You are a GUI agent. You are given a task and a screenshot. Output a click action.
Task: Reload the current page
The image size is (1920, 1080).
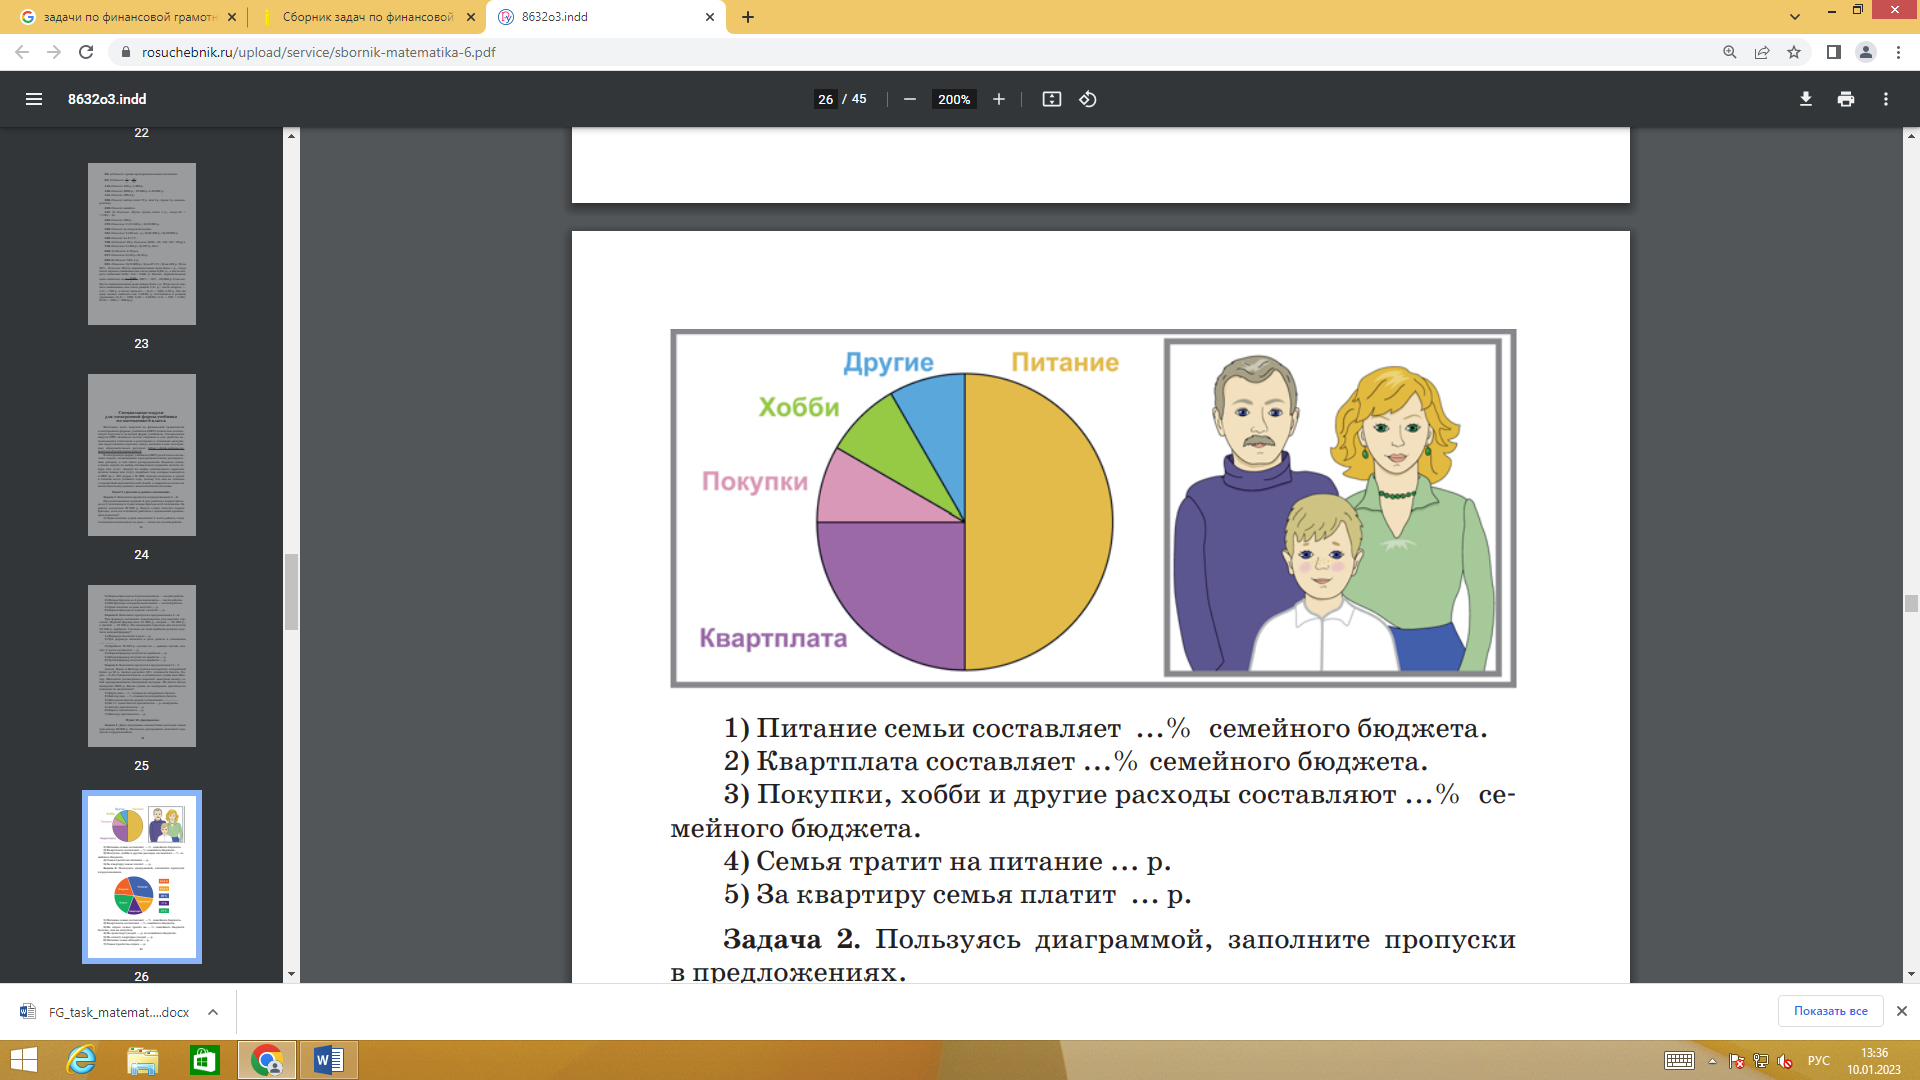(86, 52)
